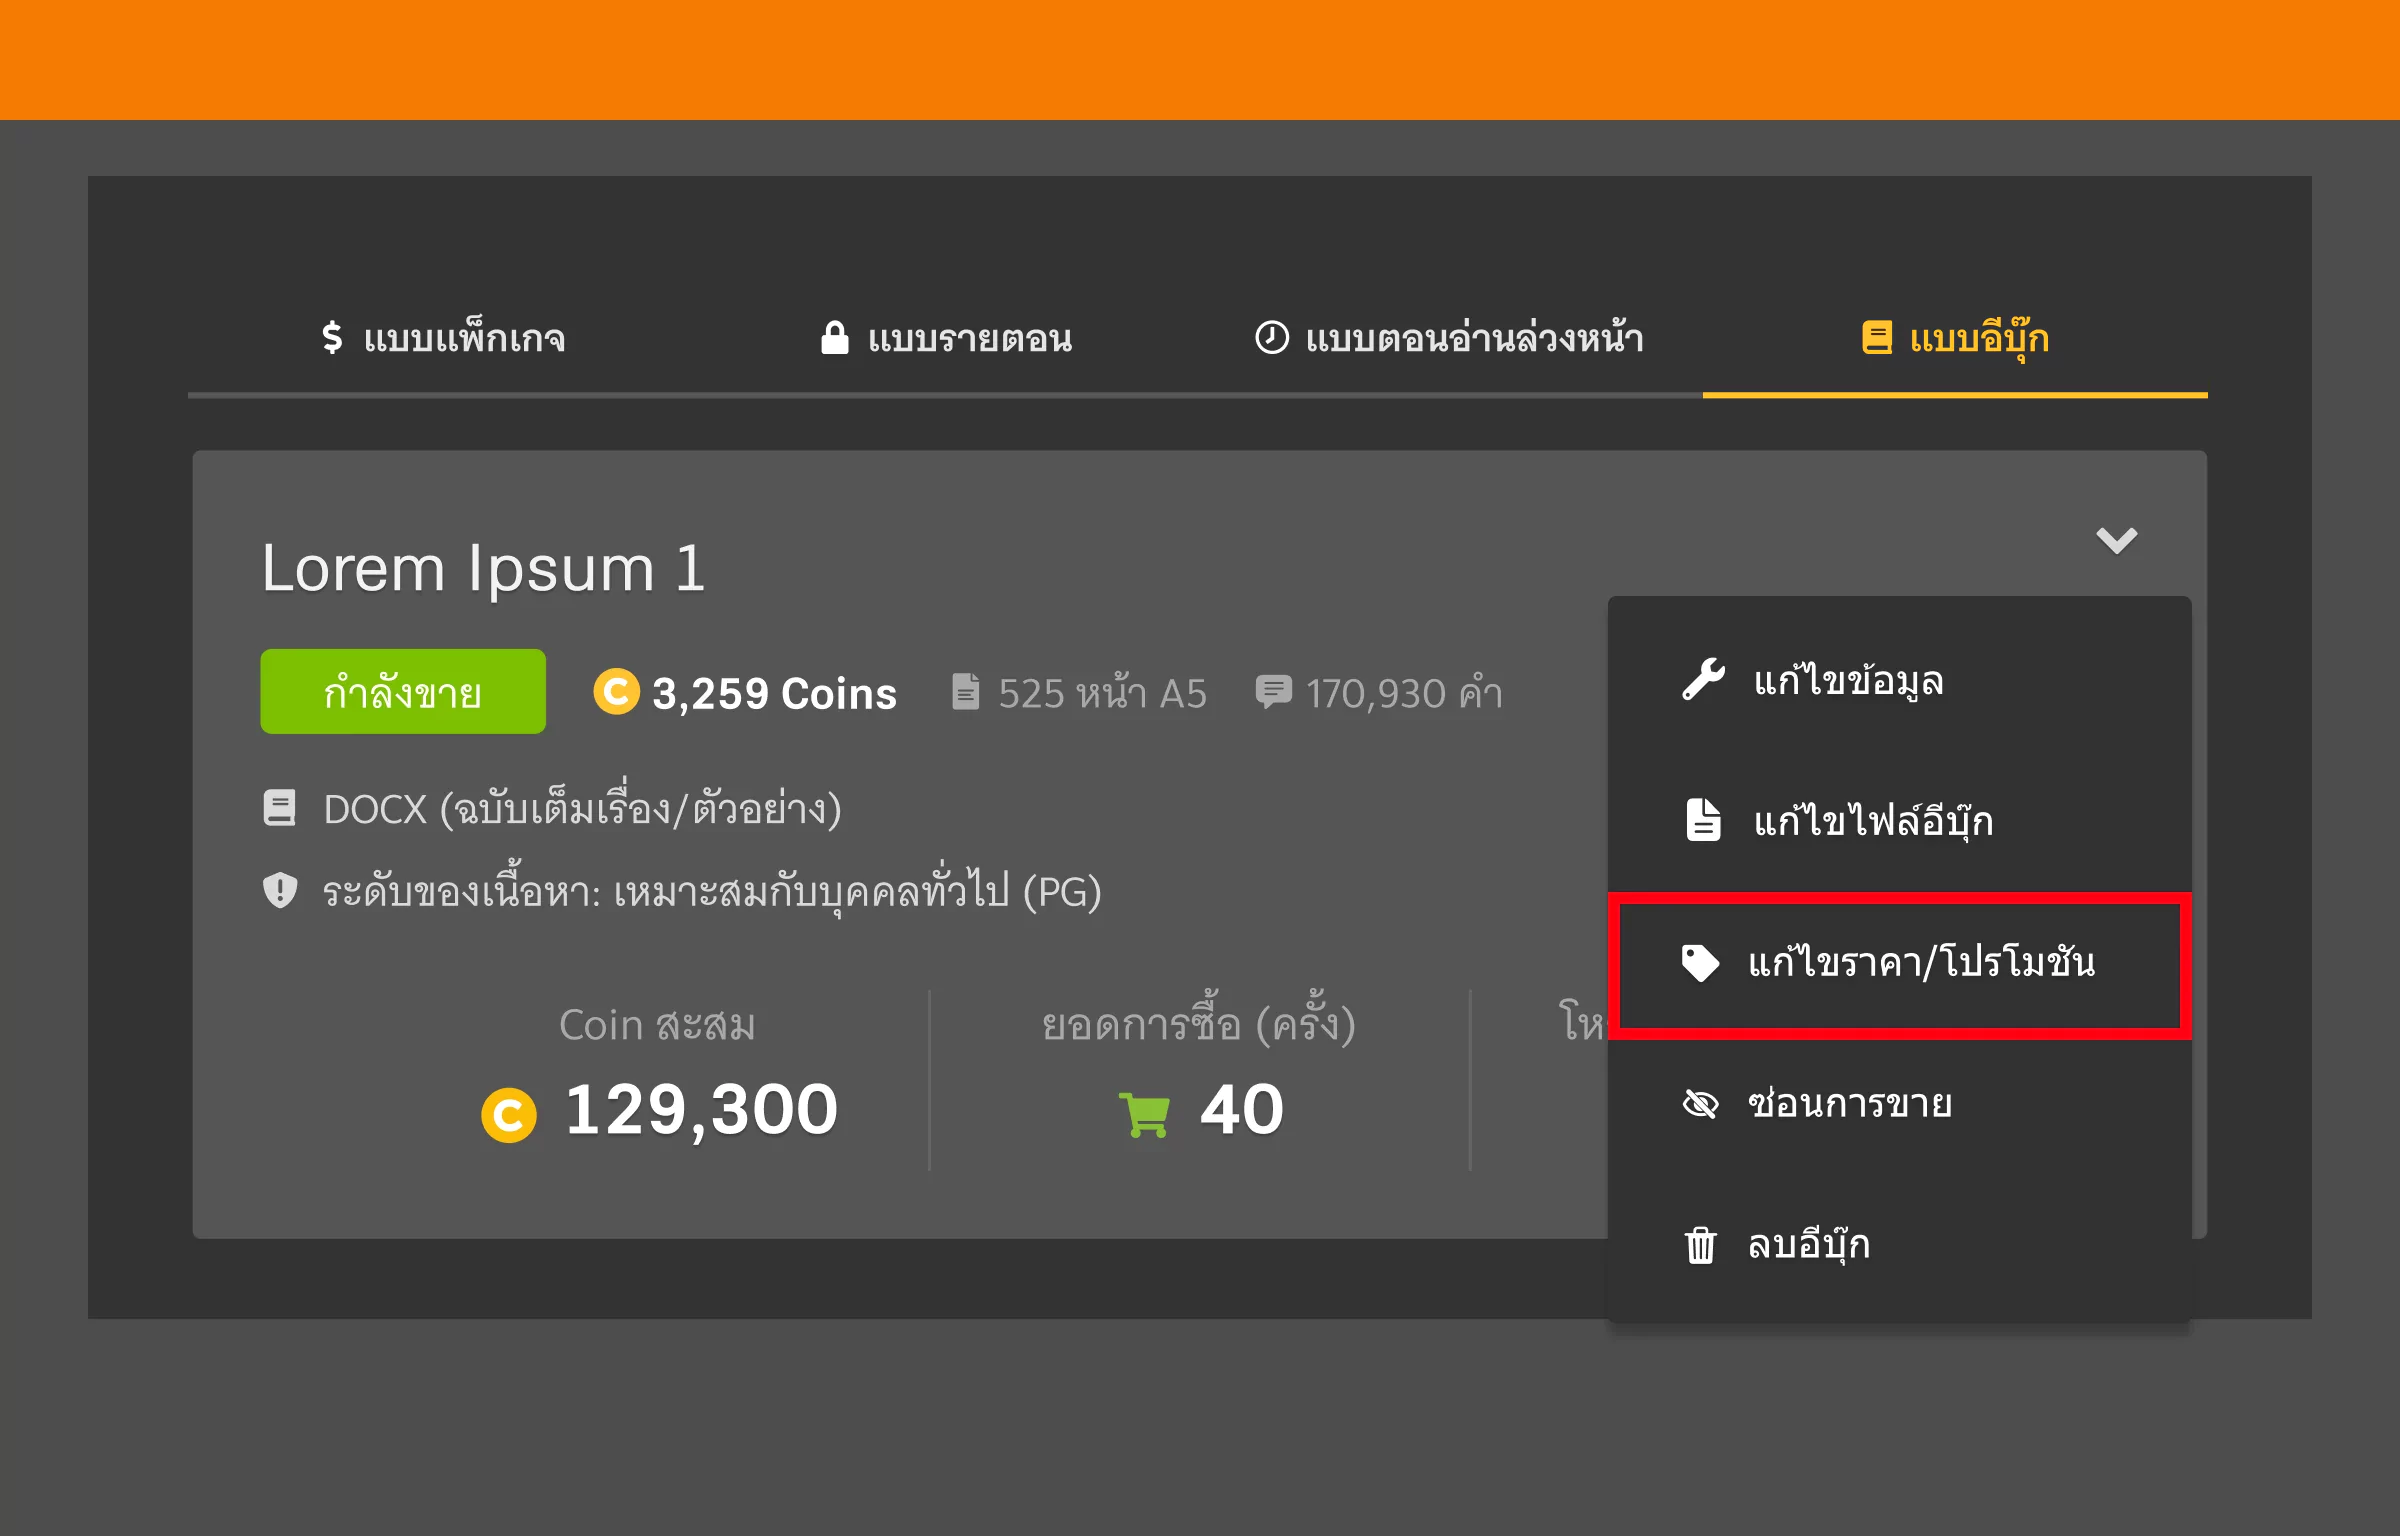Screen dimensions: 2400x1536
Task: Switch to the แบบแพ็กเกจ tab
Action: point(443,338)
